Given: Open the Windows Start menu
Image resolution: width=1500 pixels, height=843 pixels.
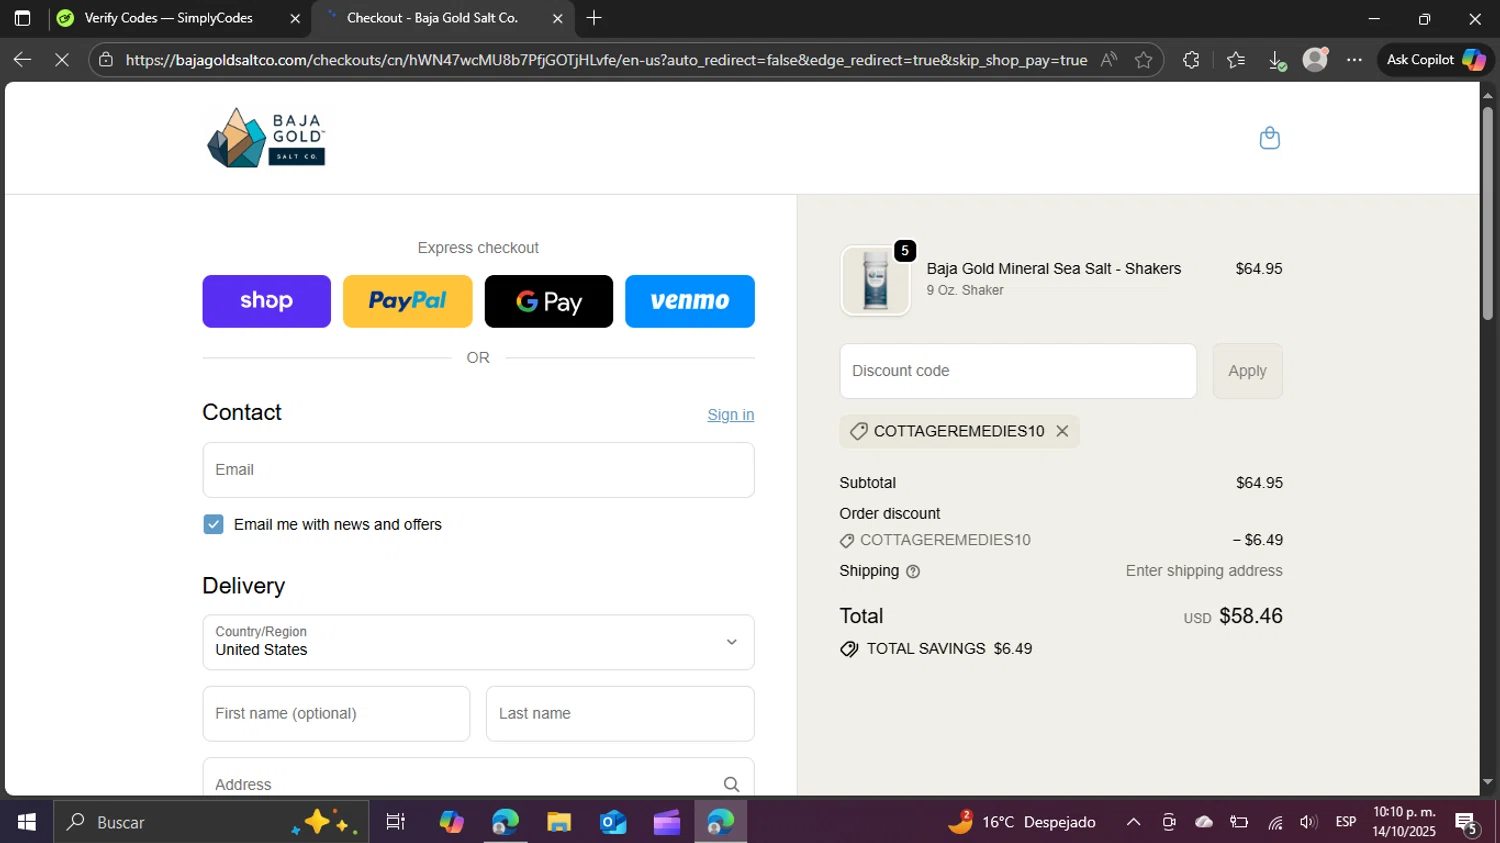Looking at the screenshot, I should tap(27, 822).
